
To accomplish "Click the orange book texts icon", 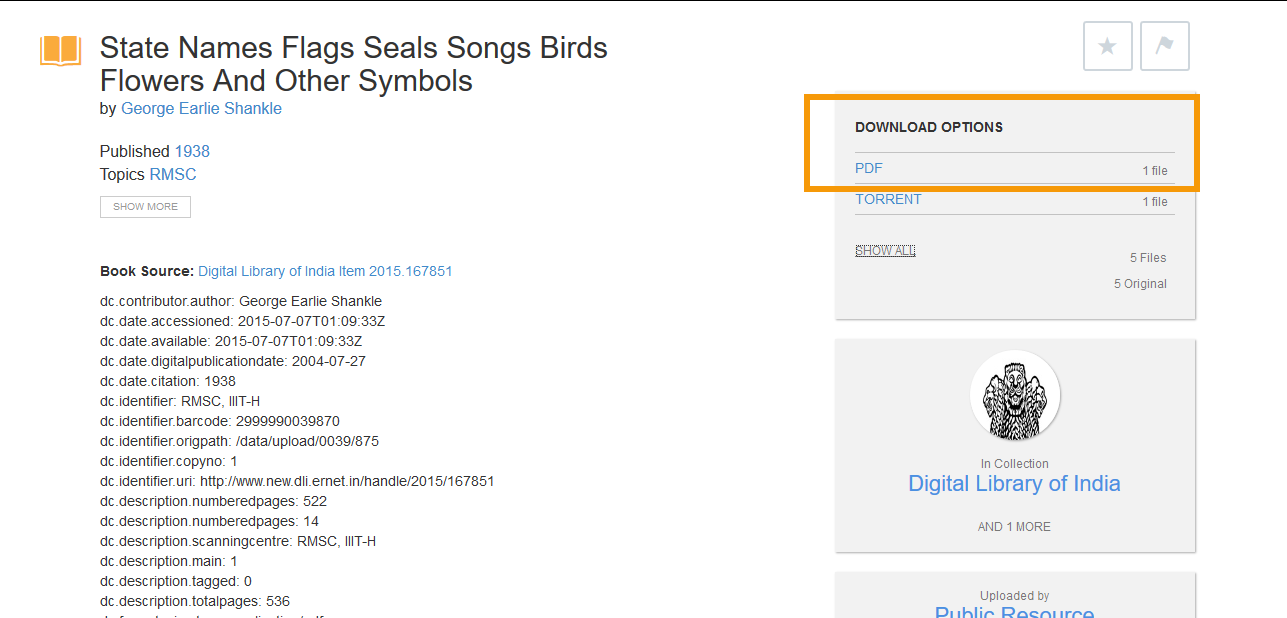I will [x=60, y=50].
